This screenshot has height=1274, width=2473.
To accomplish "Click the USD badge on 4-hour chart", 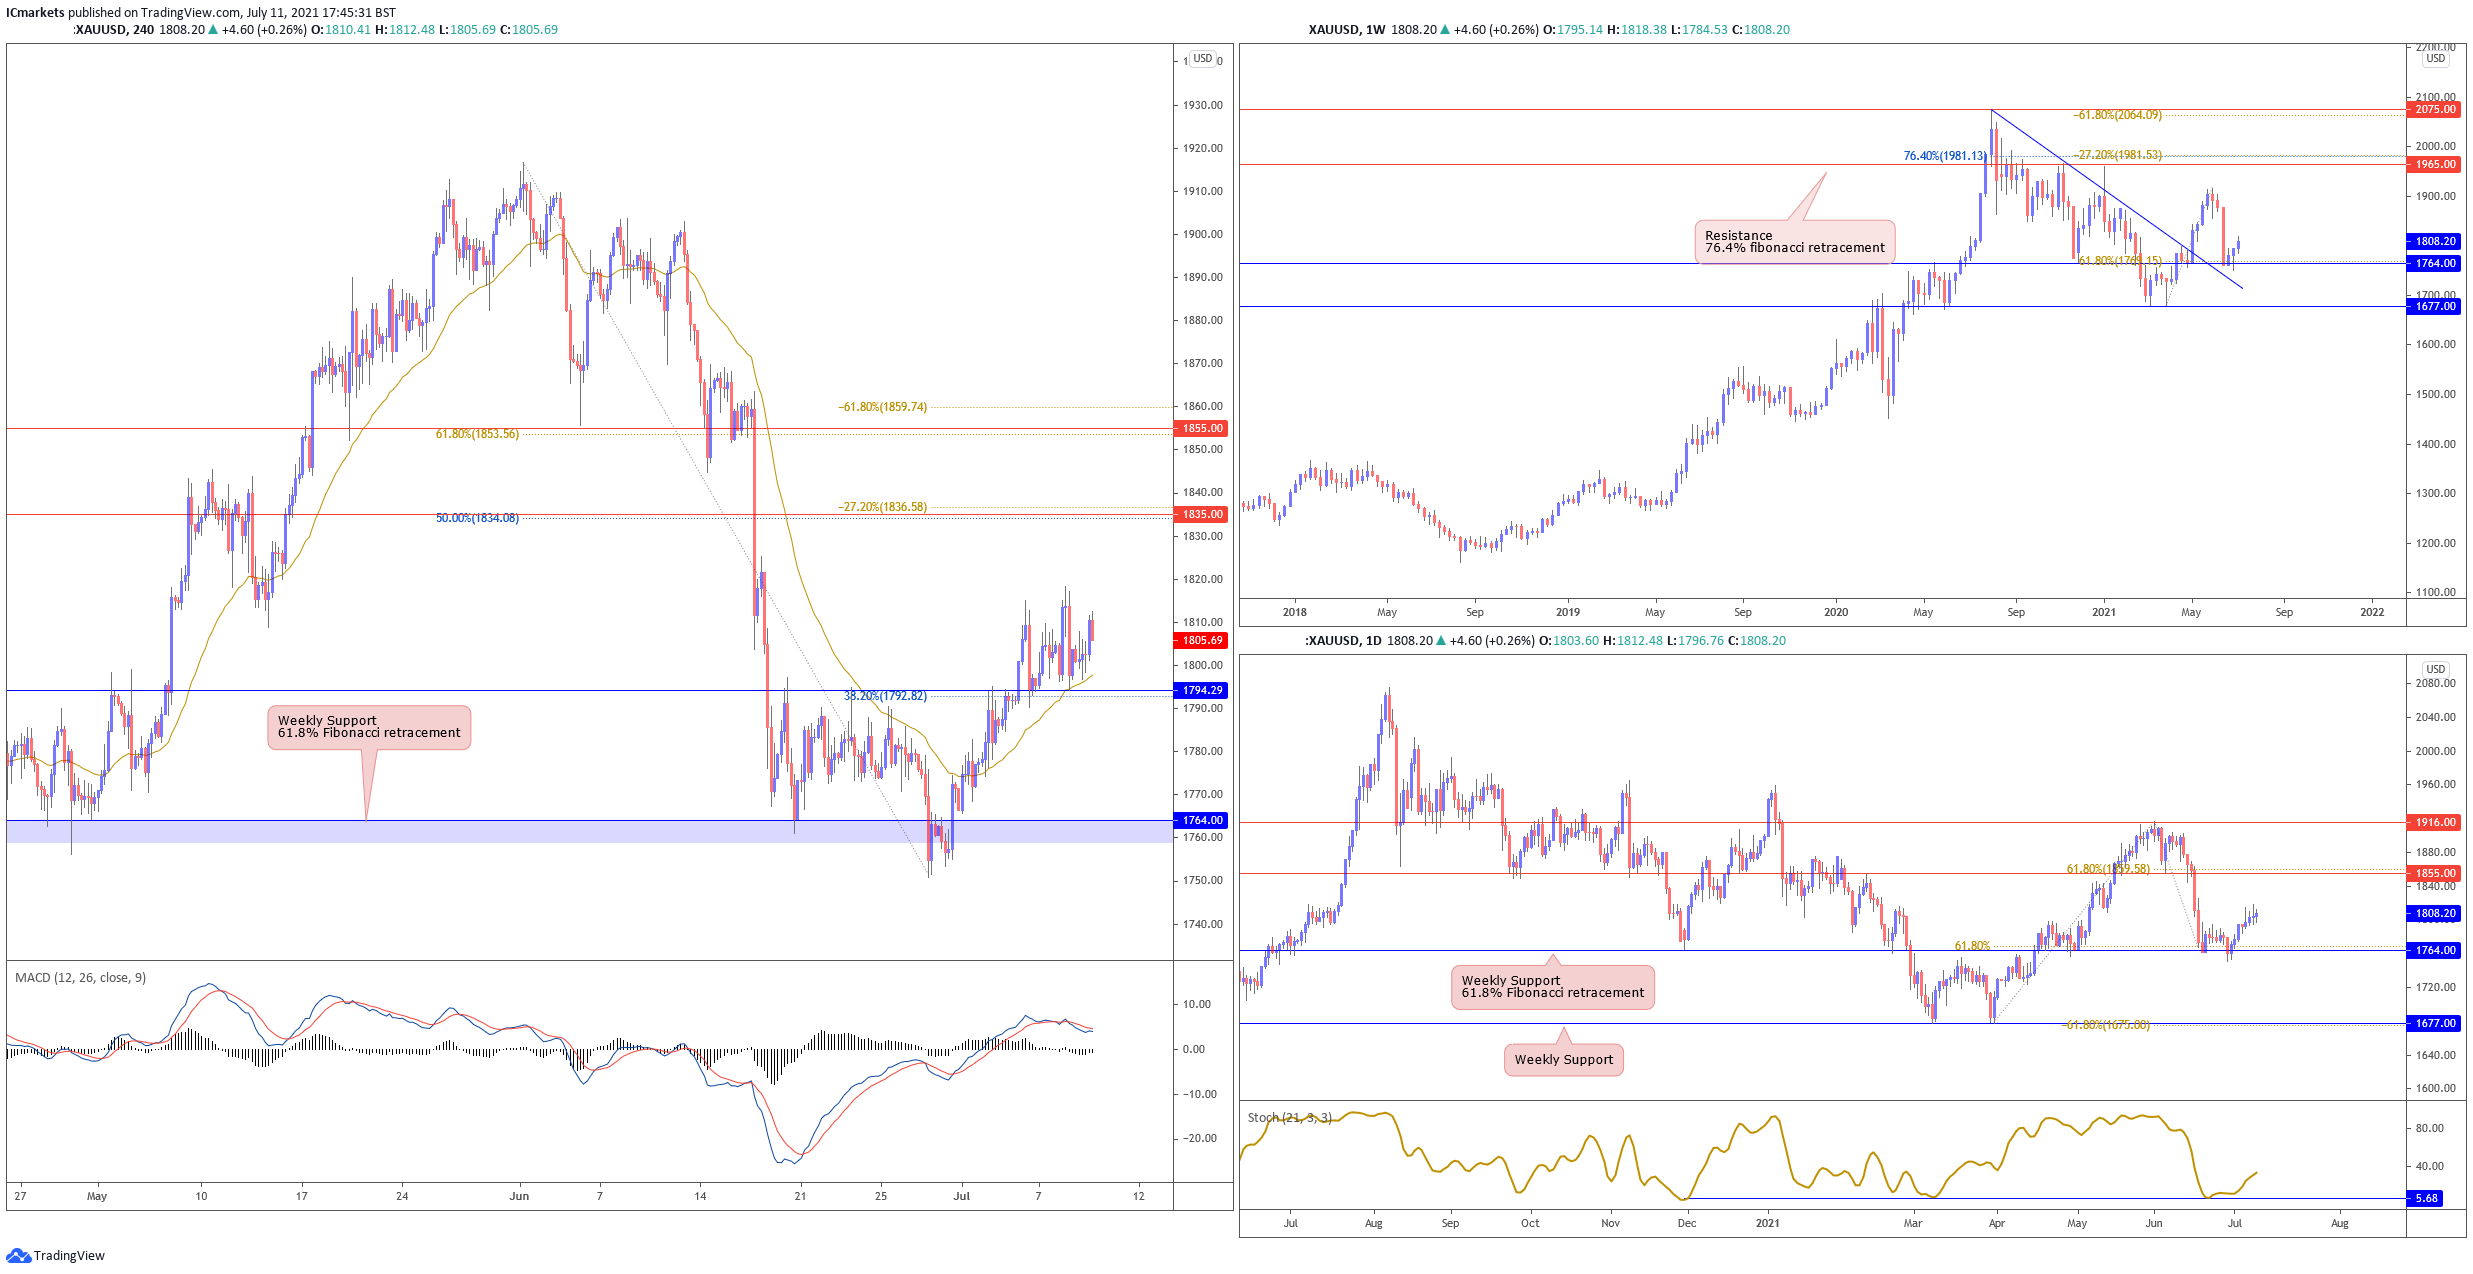I will coord(1202,59).
